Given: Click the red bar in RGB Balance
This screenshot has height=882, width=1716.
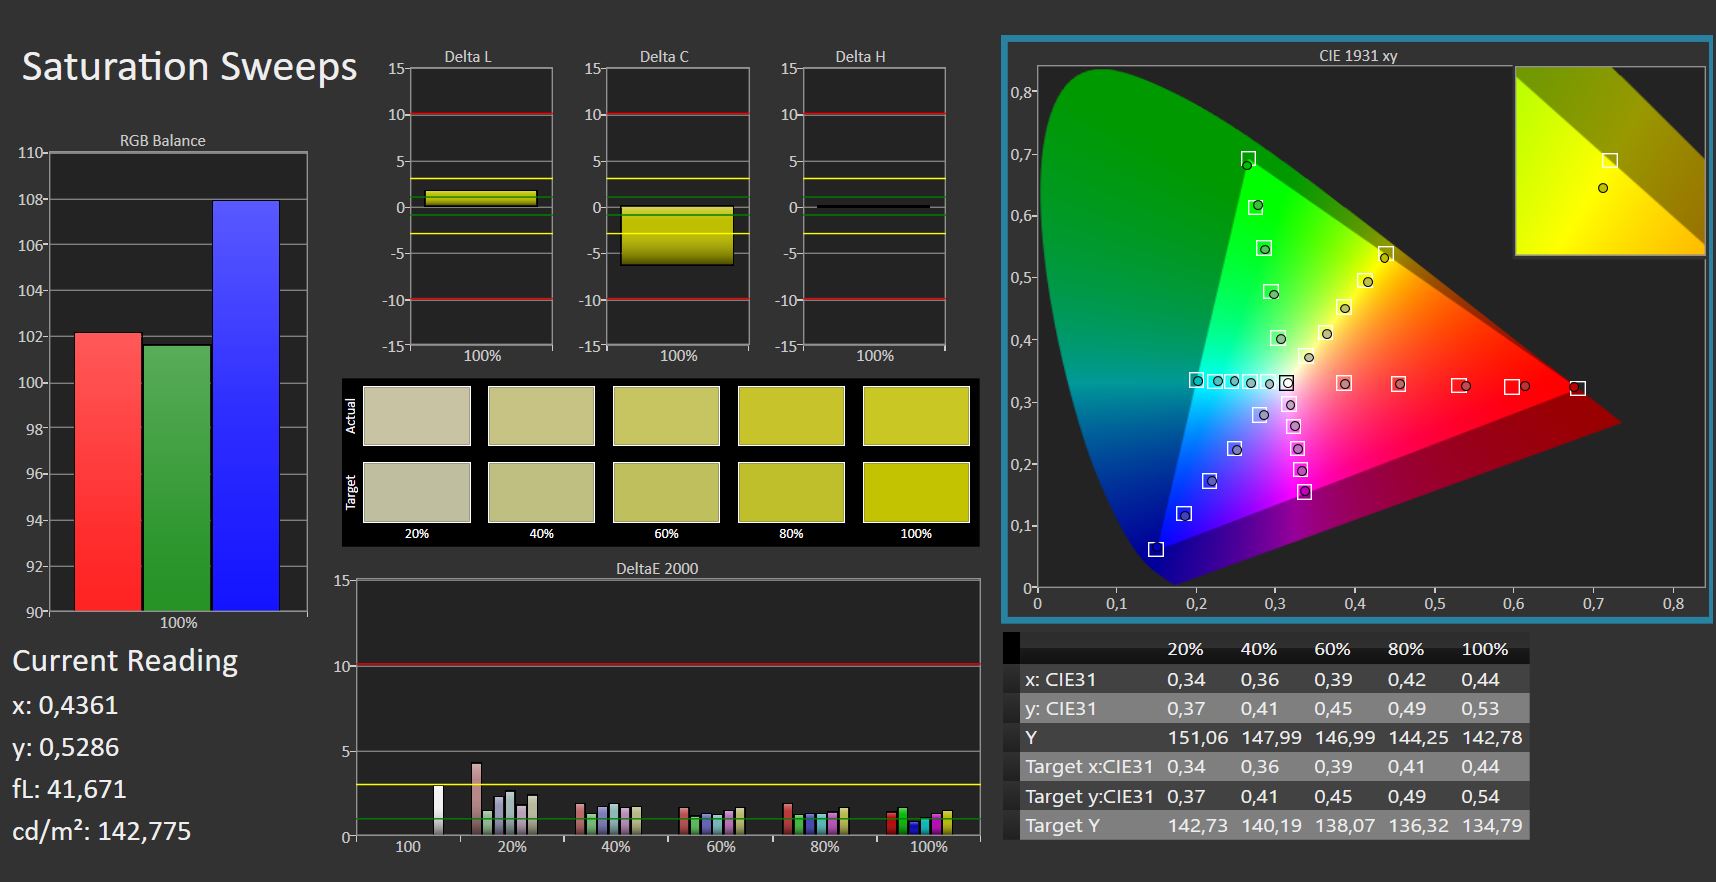Looking at the screenshot, I should (x=108, y=471).
